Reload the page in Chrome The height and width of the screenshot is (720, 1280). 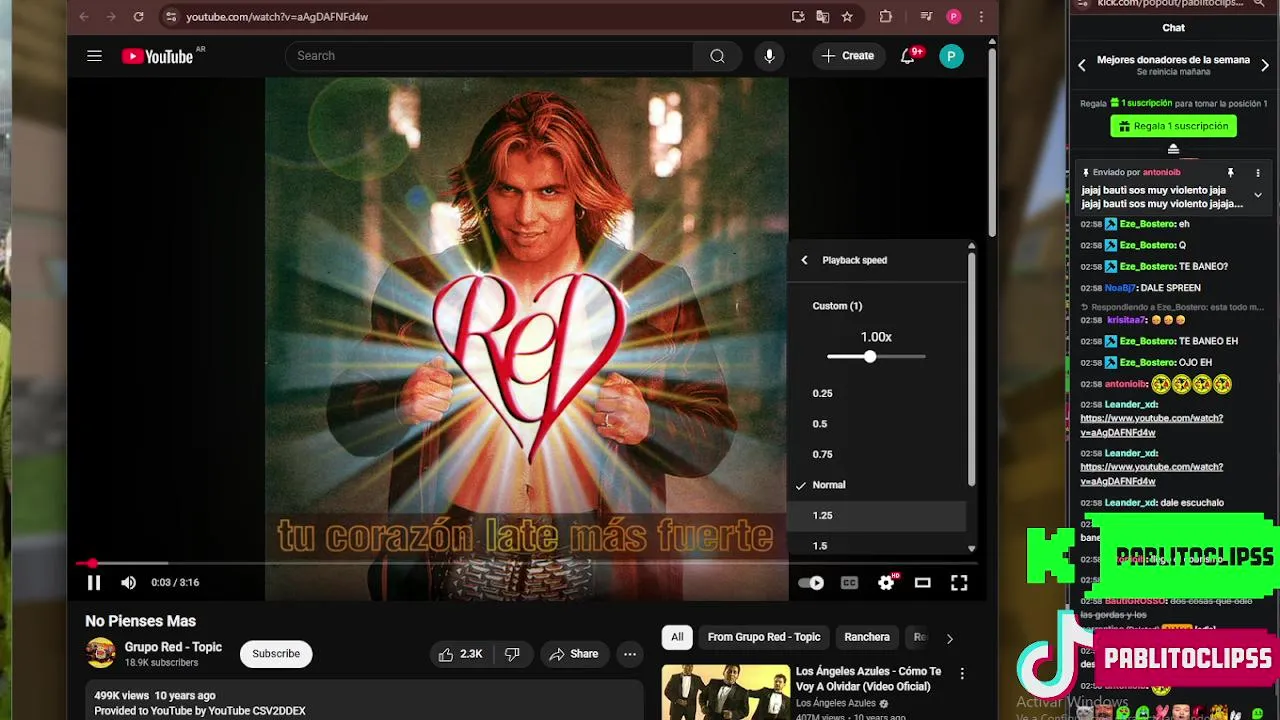click(x=138, y=16)
